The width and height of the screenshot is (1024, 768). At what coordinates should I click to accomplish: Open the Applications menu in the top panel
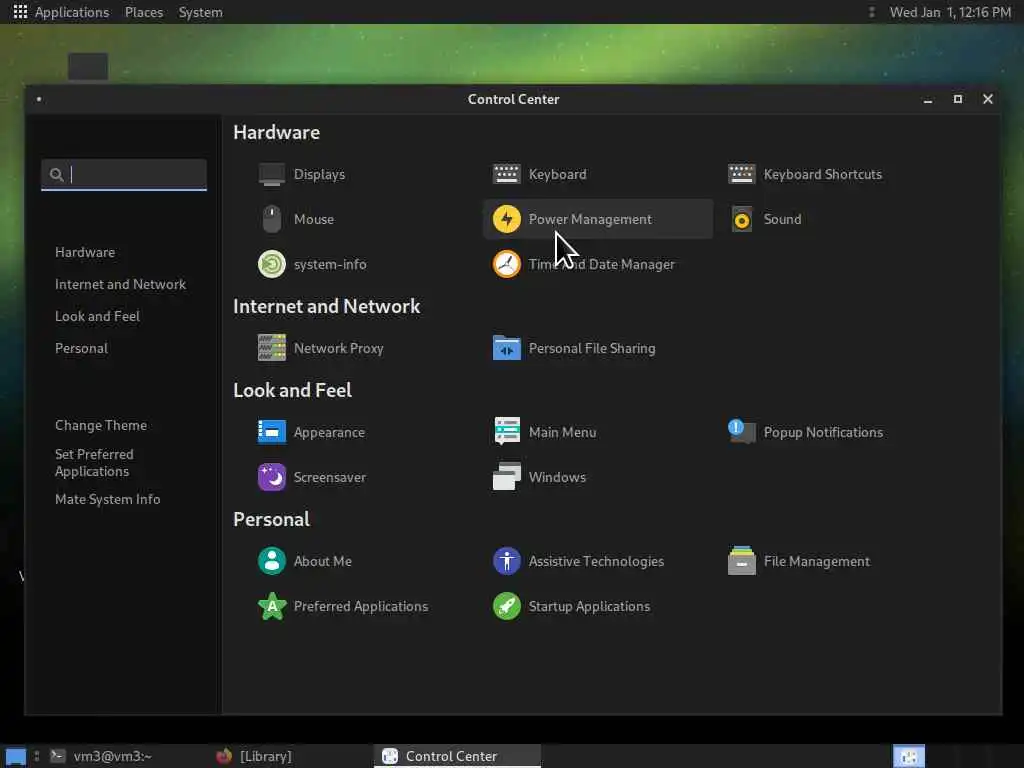coord(72,12)
